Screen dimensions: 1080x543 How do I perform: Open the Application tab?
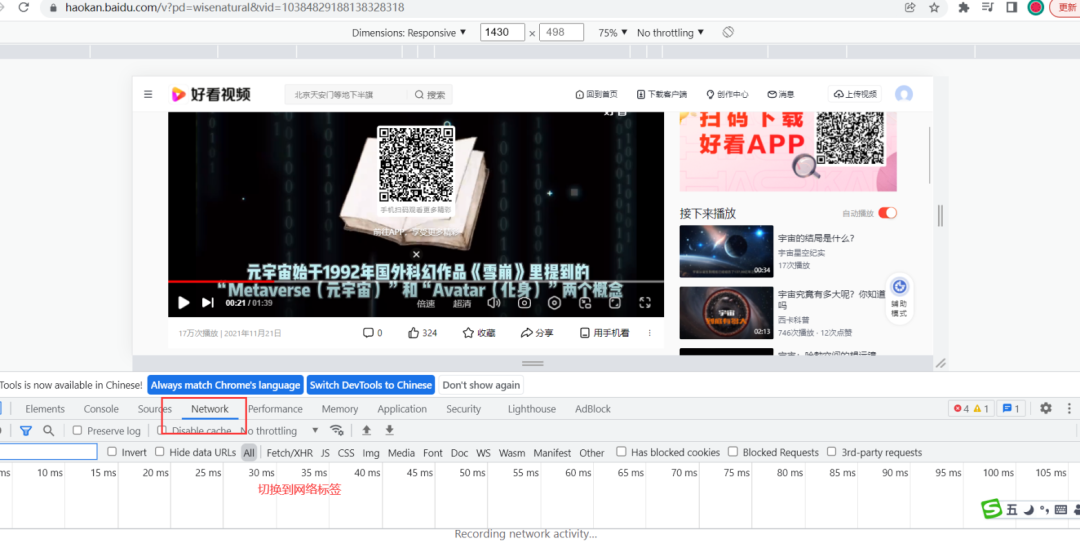click(x=402, y=409)
